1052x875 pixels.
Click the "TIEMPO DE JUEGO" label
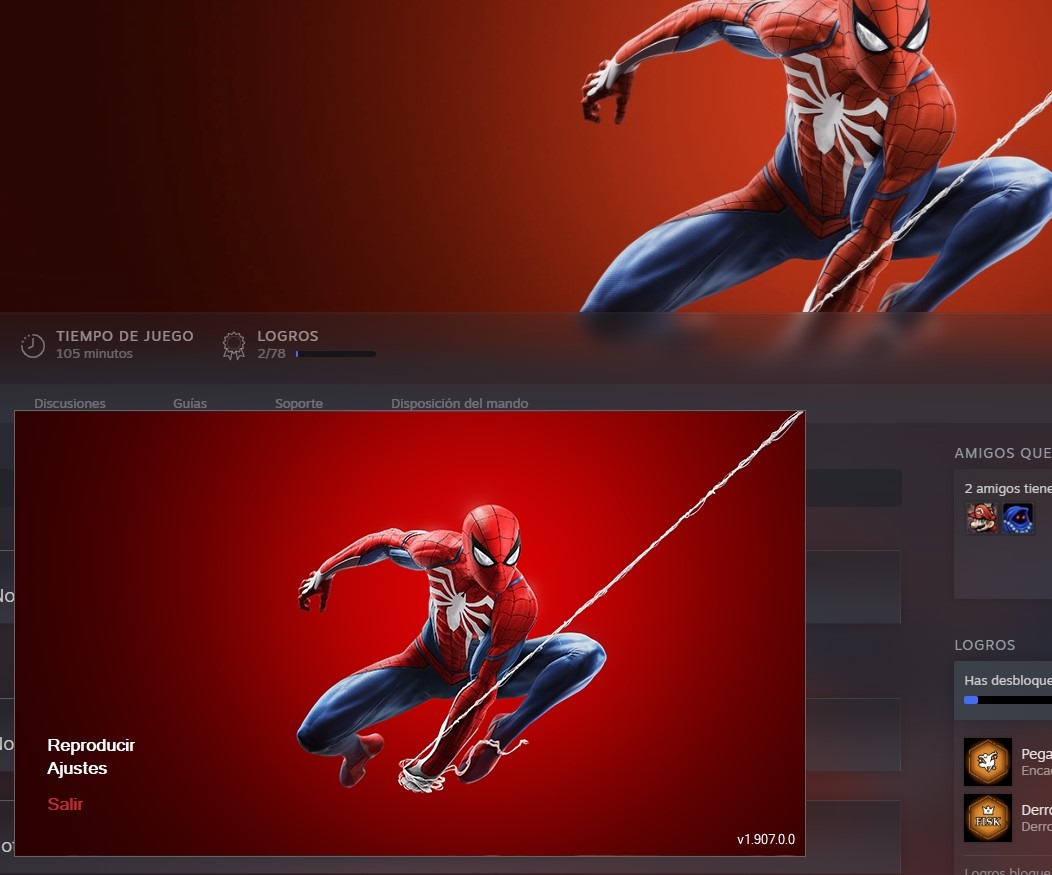(125, 336)
